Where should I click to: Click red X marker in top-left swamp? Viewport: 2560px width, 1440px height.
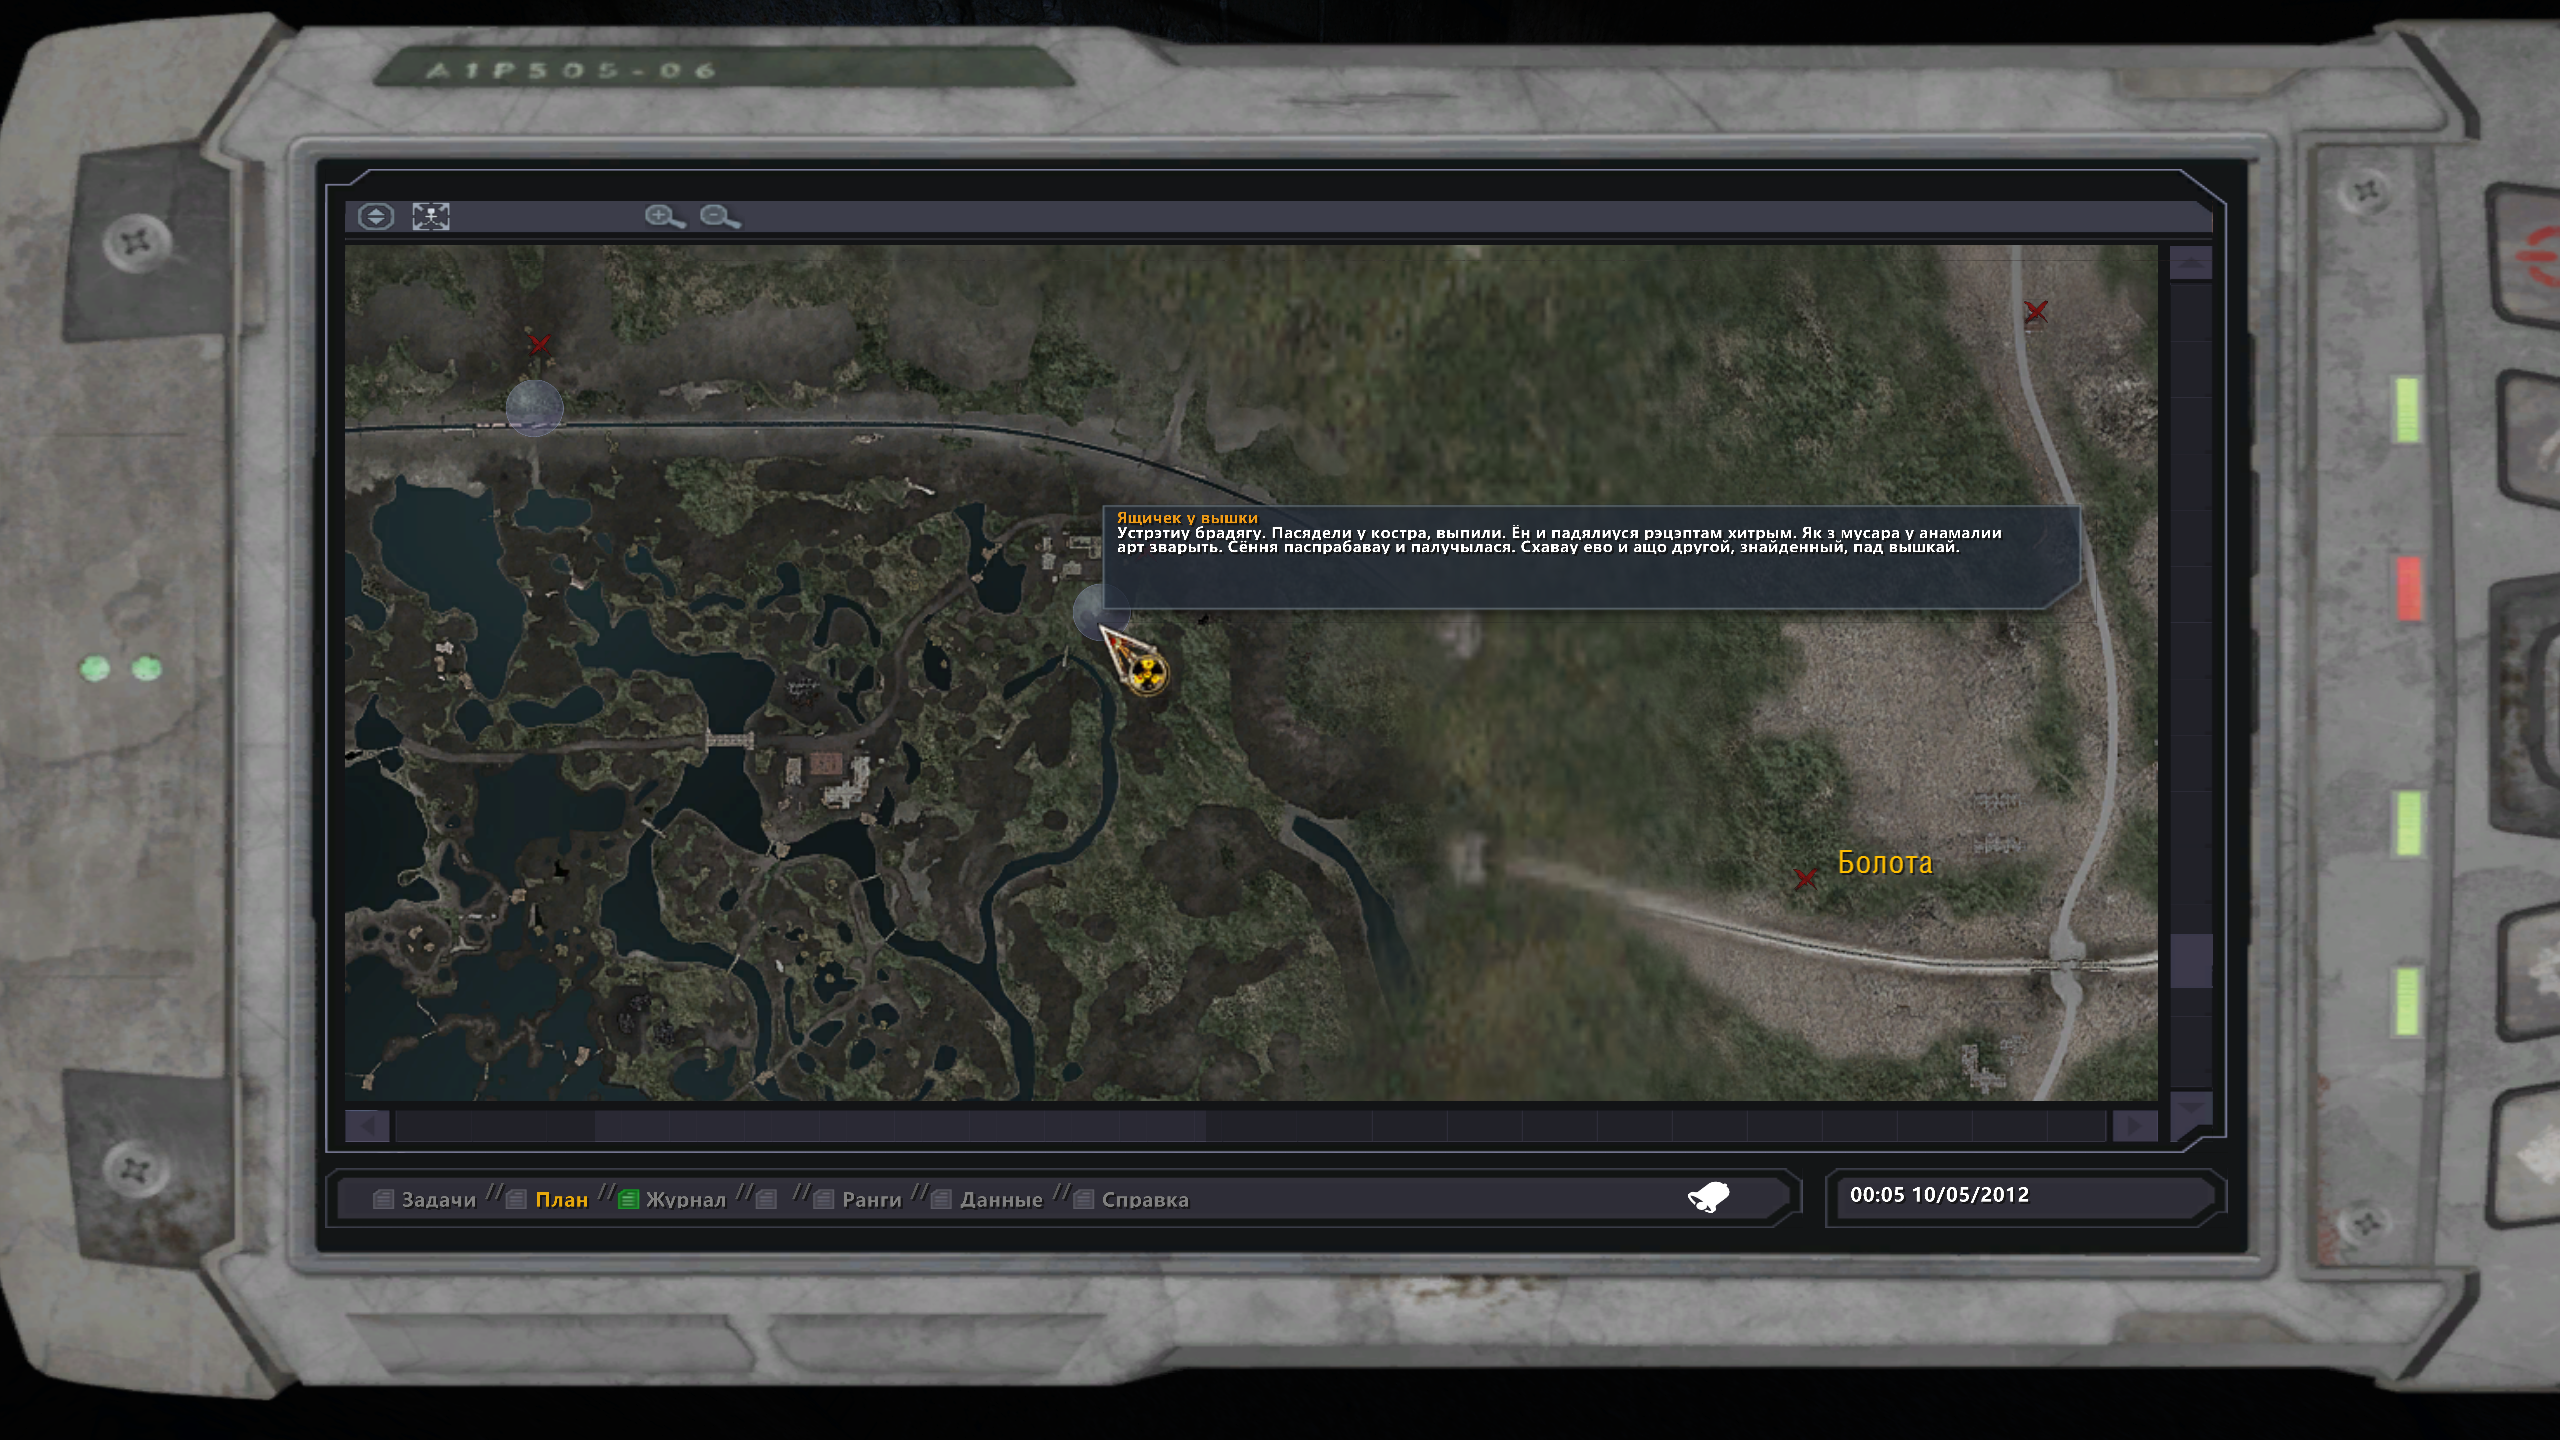pos(539,344)
